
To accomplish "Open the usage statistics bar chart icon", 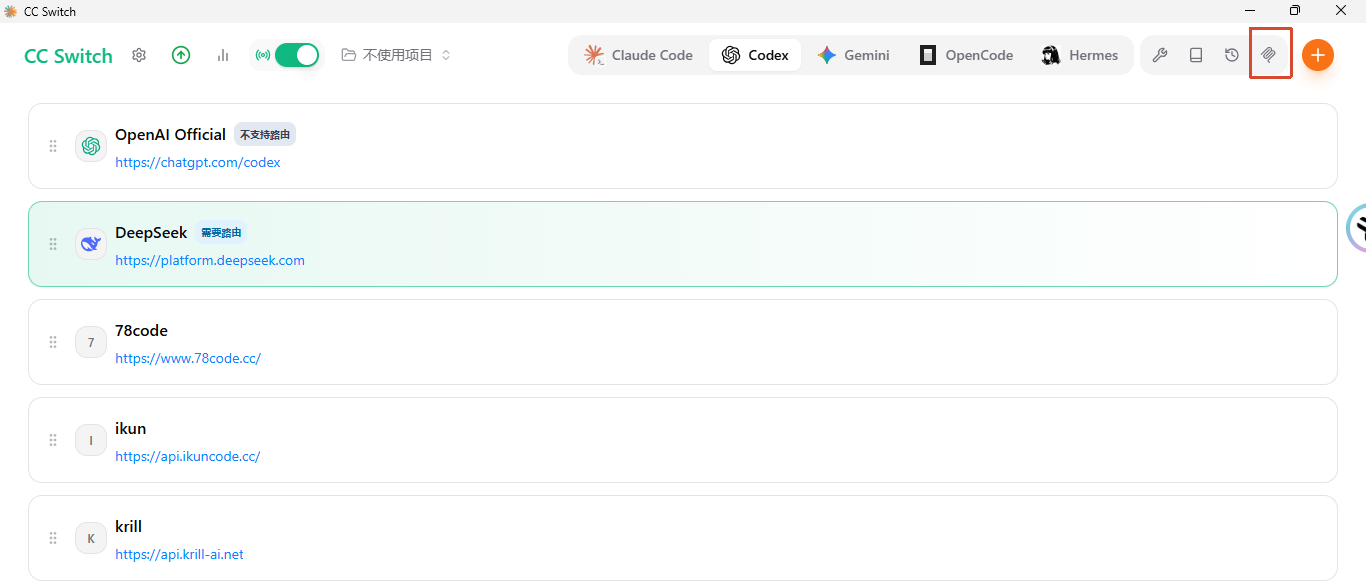I will click(223, 55).
